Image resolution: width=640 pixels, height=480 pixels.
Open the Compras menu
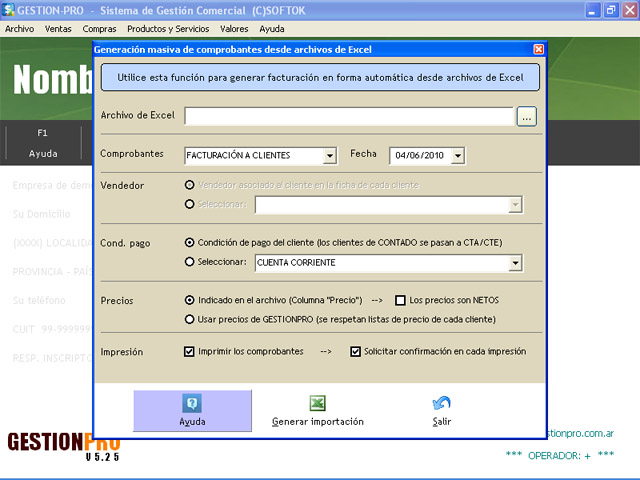99,29
